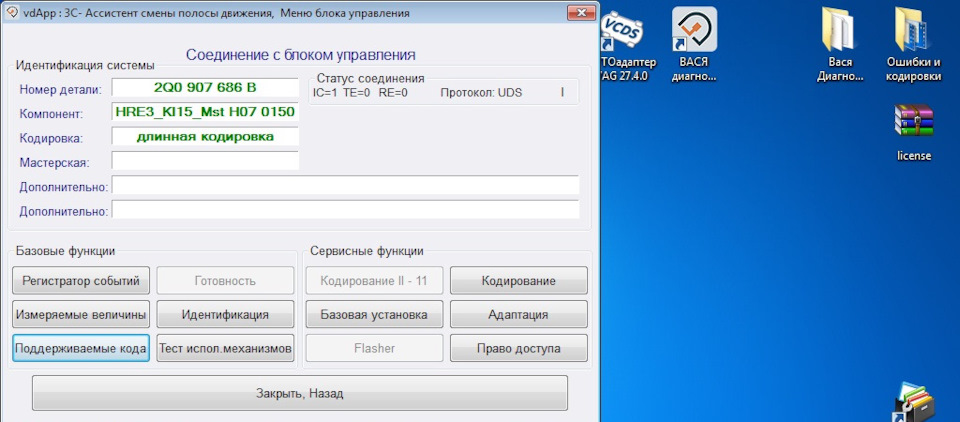The width and height of the screenshot is (960, 422).
Task: Select the license WinRAR archive icon
Action: 913,121
